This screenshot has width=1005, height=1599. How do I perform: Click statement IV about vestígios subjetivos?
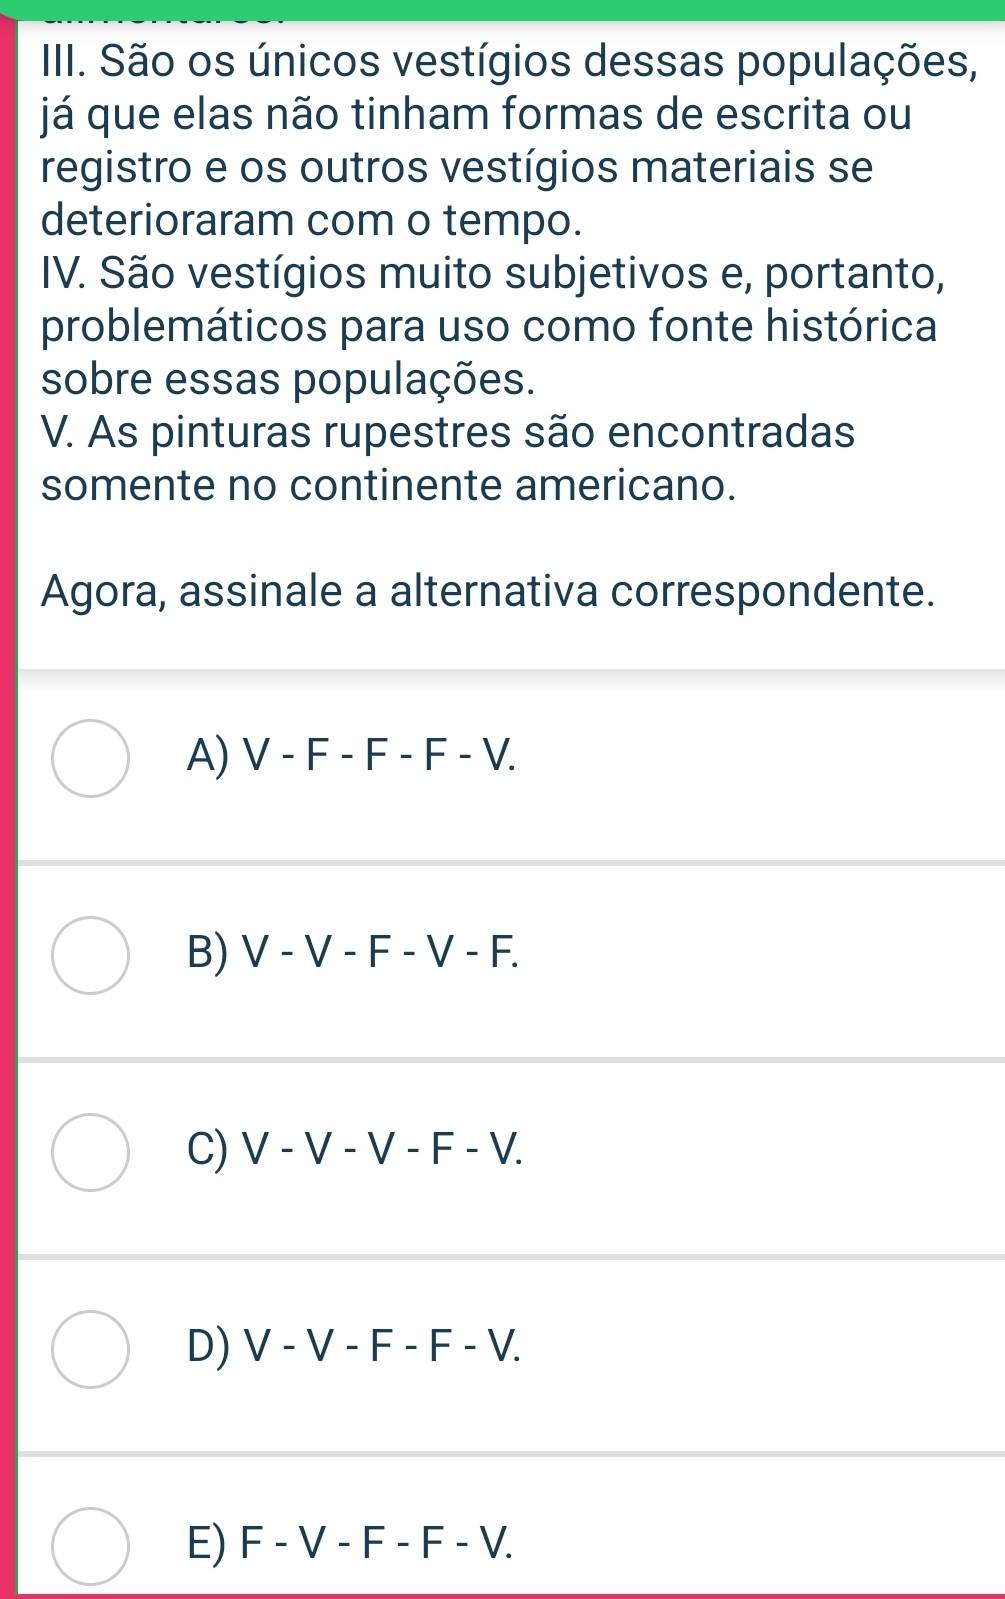click(491, 326)
